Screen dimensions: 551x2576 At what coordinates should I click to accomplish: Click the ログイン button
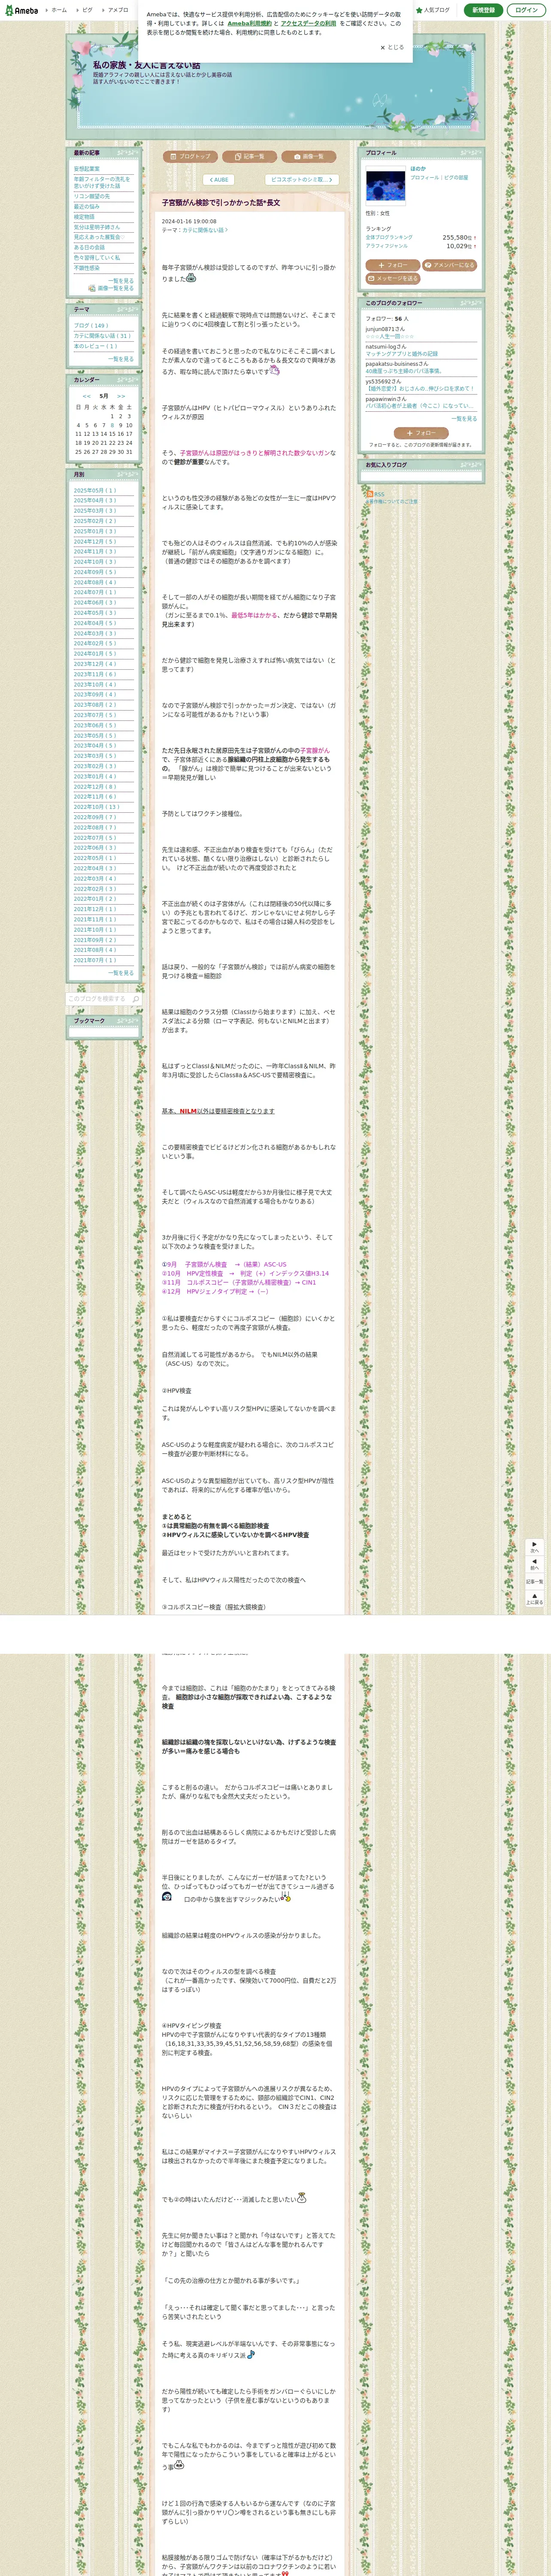click(526, 10)
